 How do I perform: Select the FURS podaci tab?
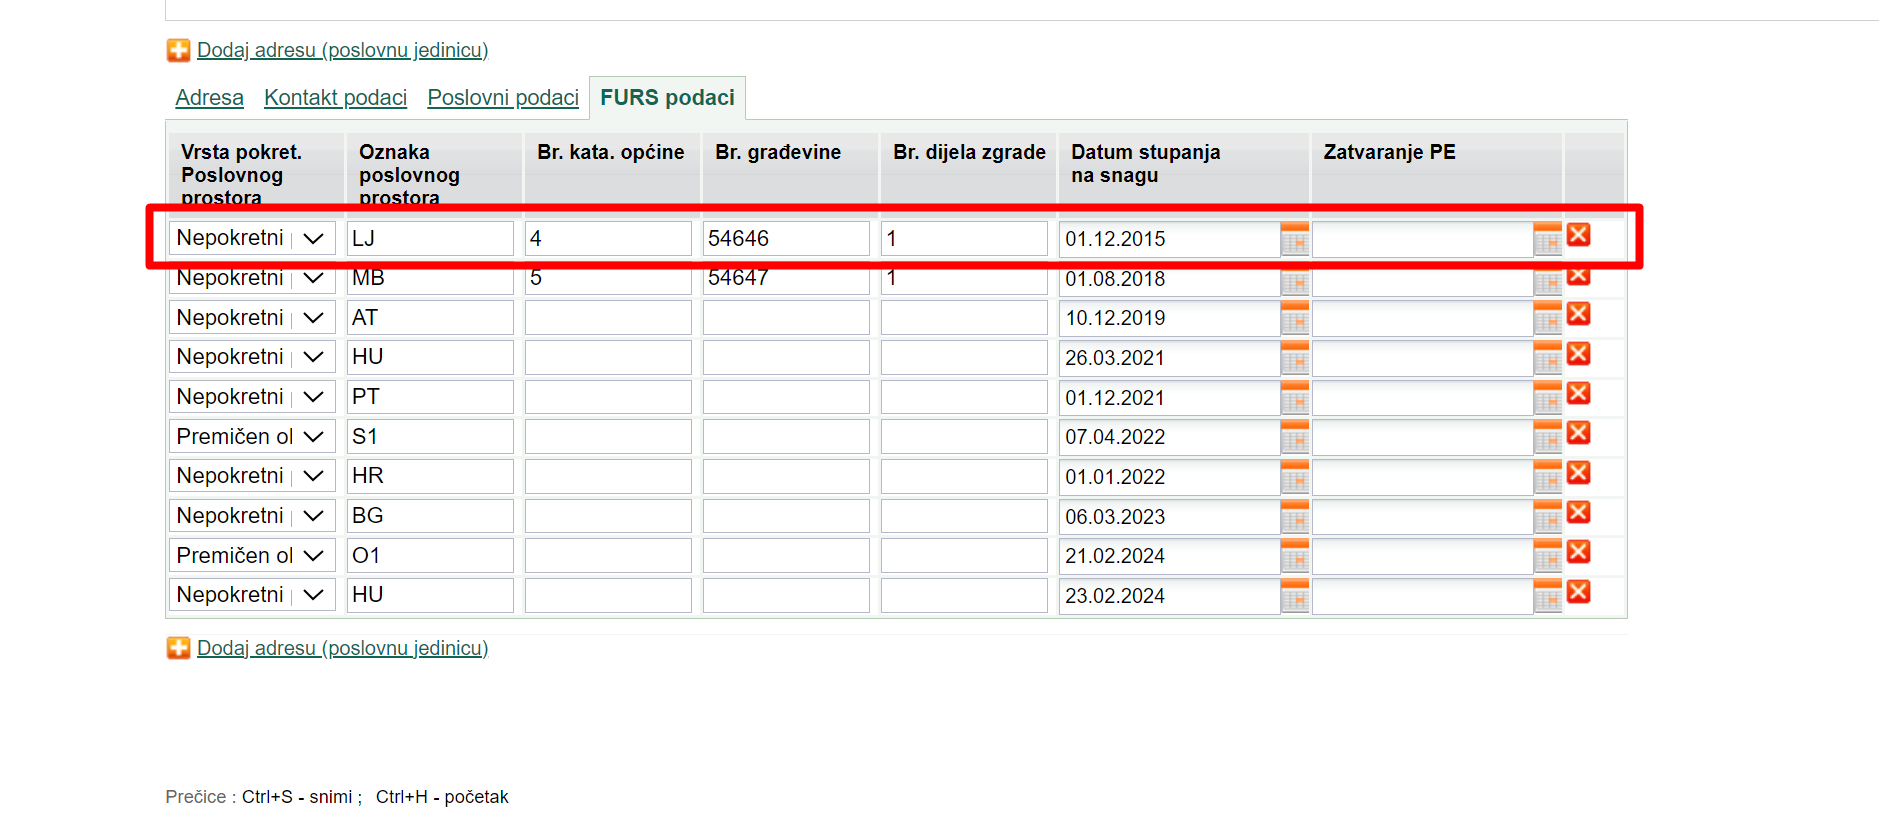click(667, 98)
